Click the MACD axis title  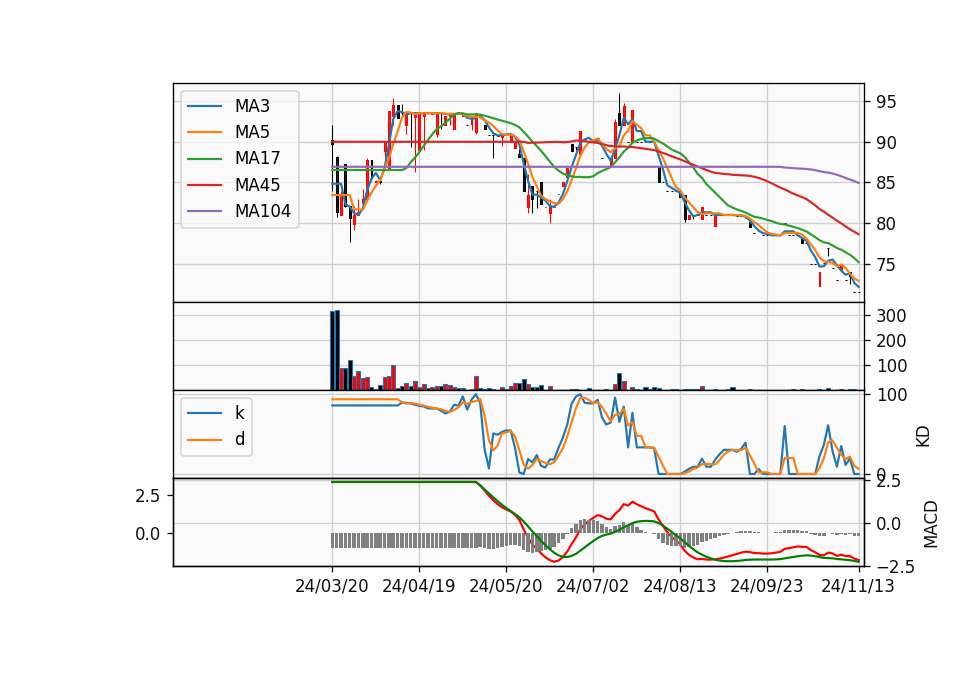[931, 524]
